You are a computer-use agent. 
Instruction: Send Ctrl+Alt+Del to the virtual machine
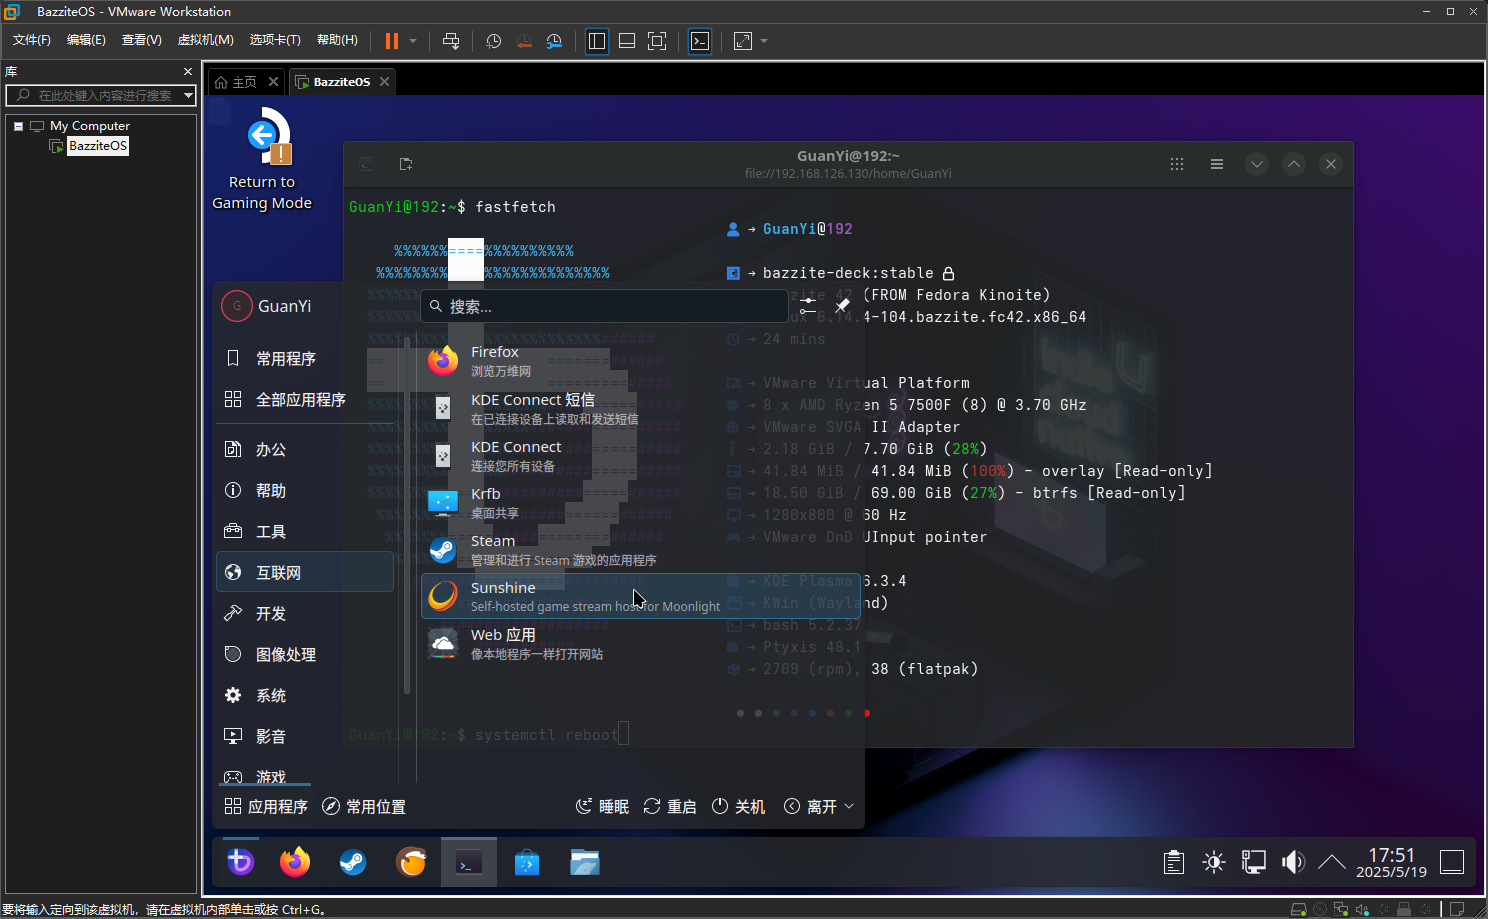click(451, 41)
